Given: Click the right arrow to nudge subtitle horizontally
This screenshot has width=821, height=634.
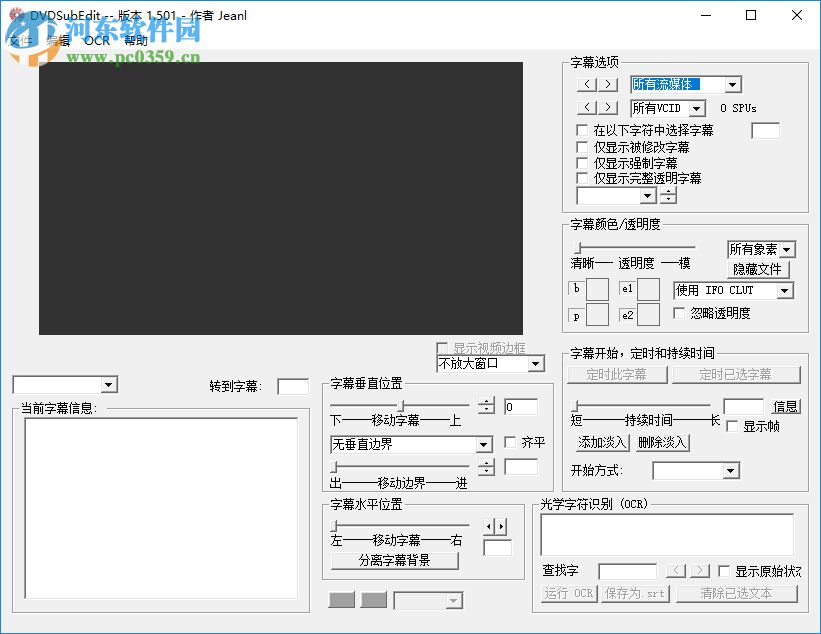Looking at the screenshot, I should tap(500, 526).
